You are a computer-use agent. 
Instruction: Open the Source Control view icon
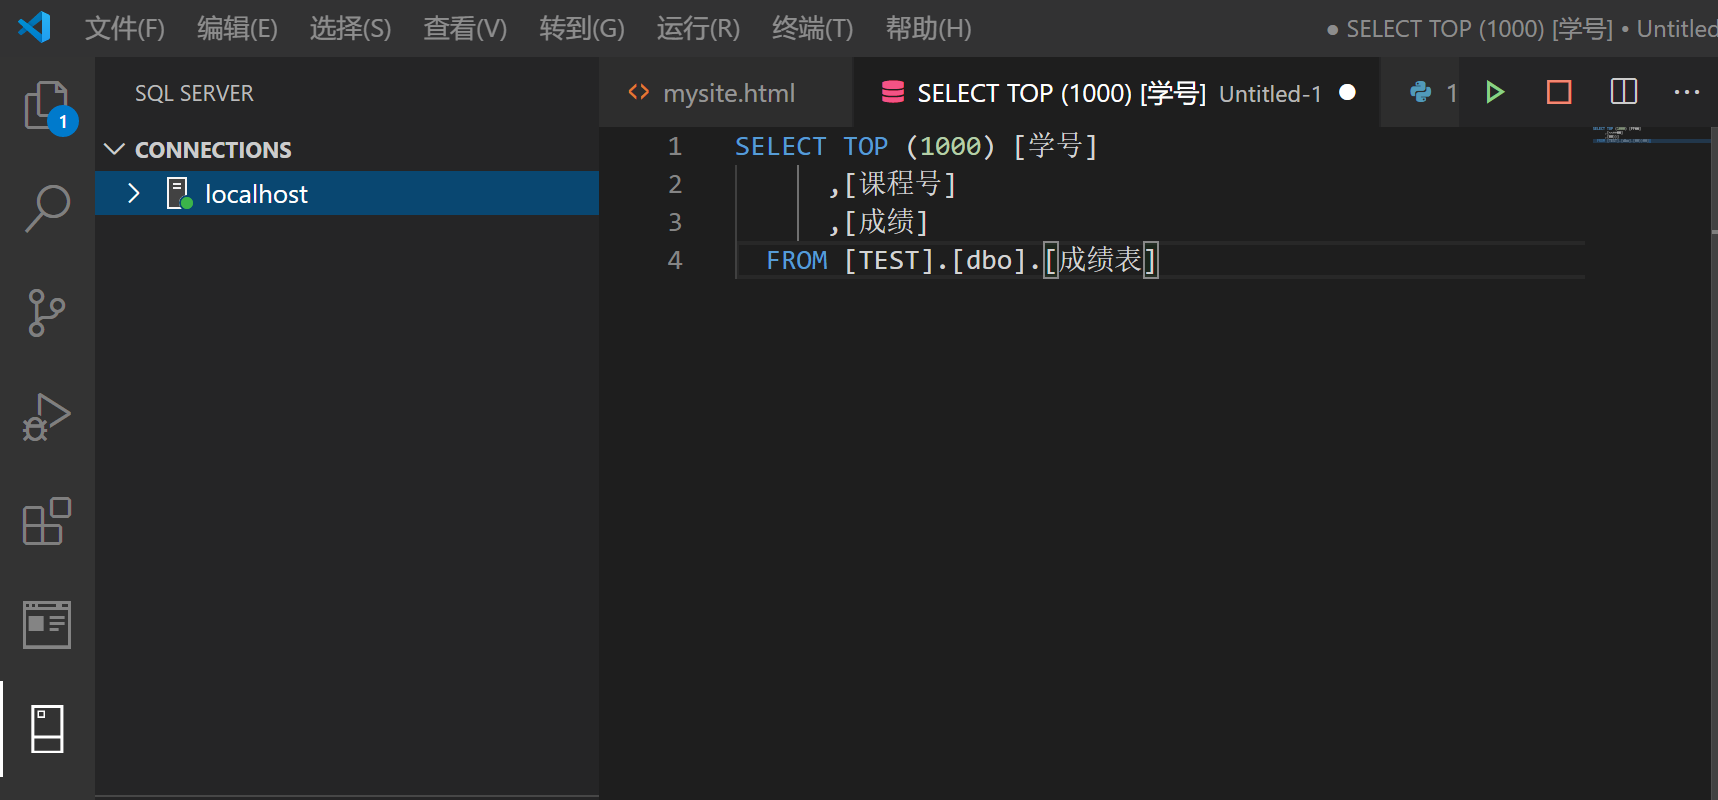47,313
